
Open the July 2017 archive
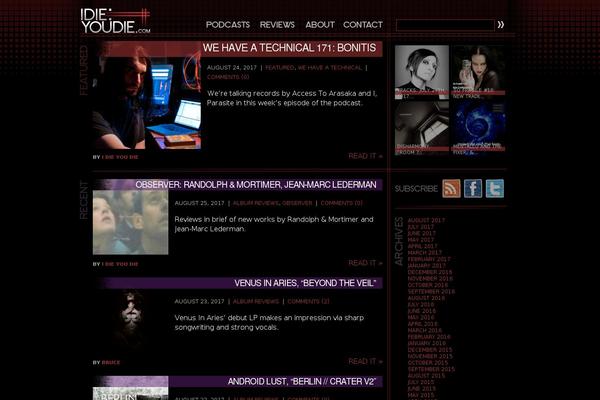point(421,227)
